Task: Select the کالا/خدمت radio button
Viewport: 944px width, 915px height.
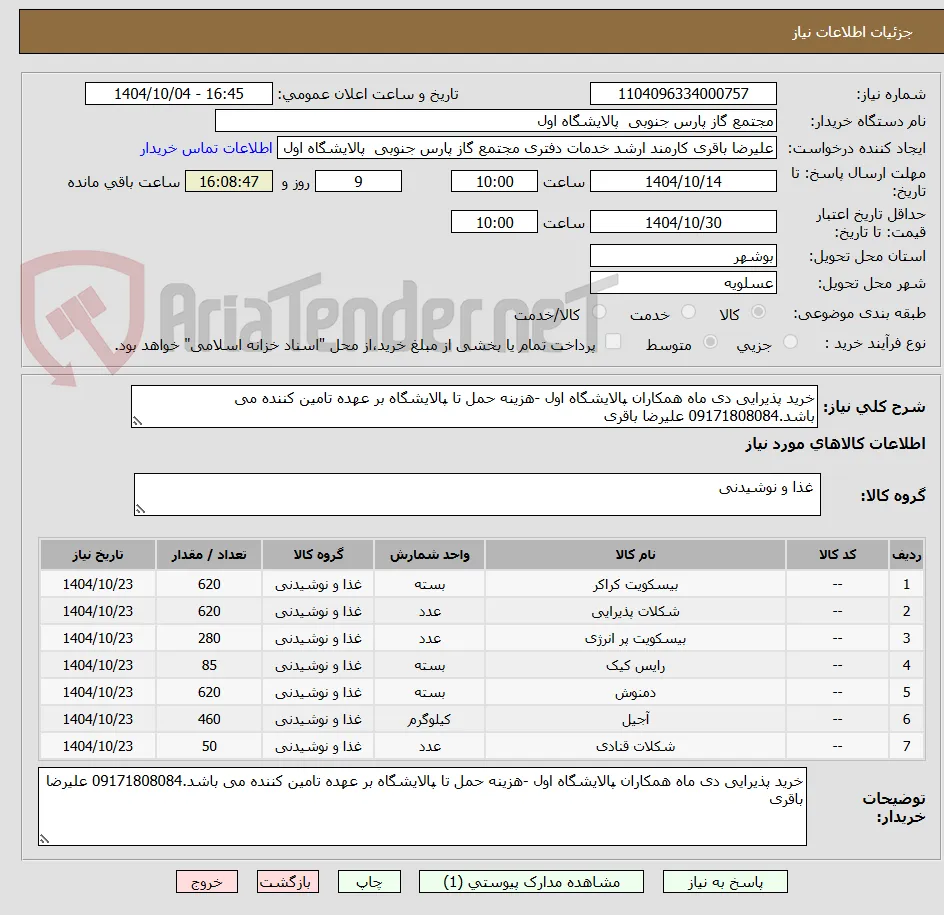Action: coord(599,312)
